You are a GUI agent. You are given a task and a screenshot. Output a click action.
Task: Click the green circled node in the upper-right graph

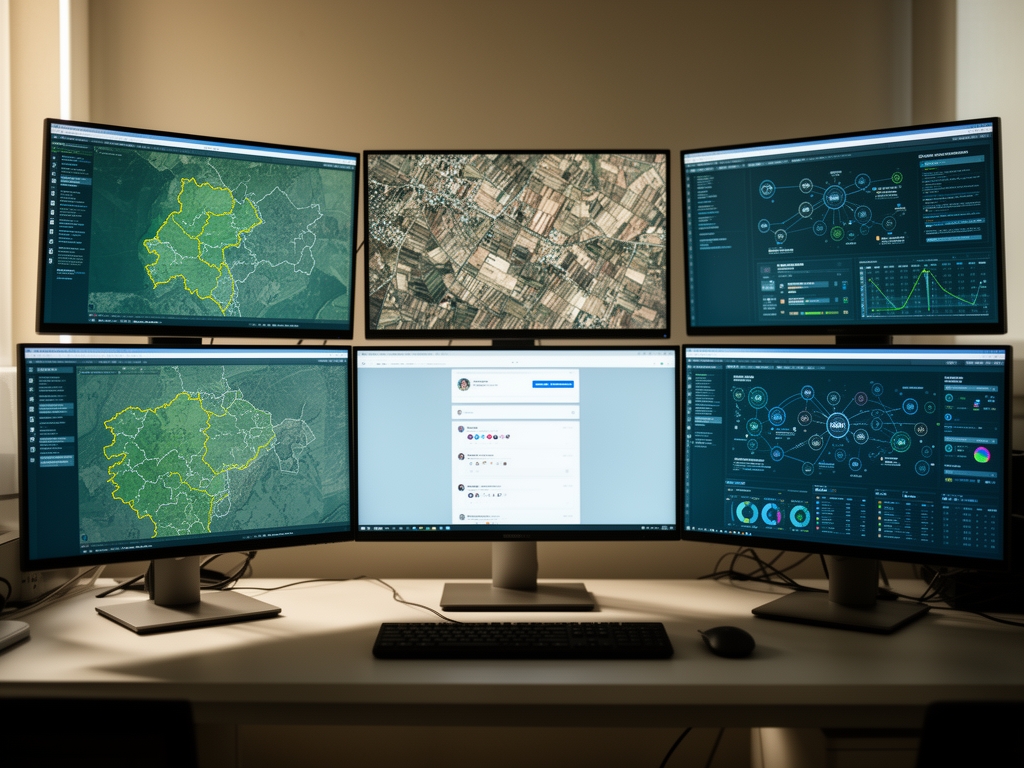896,178
